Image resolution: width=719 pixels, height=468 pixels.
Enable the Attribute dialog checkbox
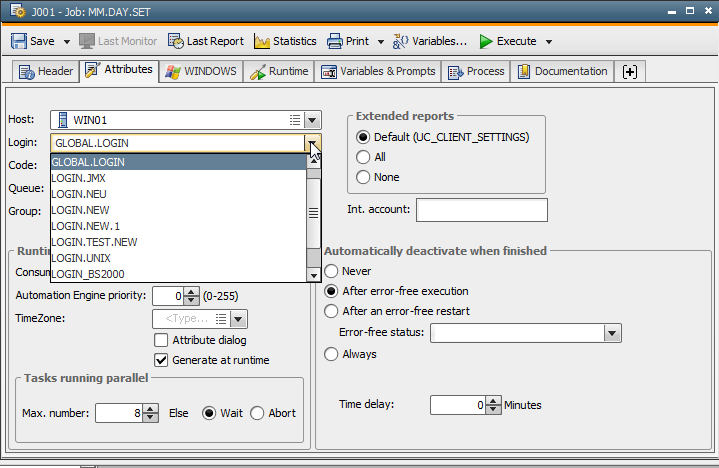tap(161, 340)
